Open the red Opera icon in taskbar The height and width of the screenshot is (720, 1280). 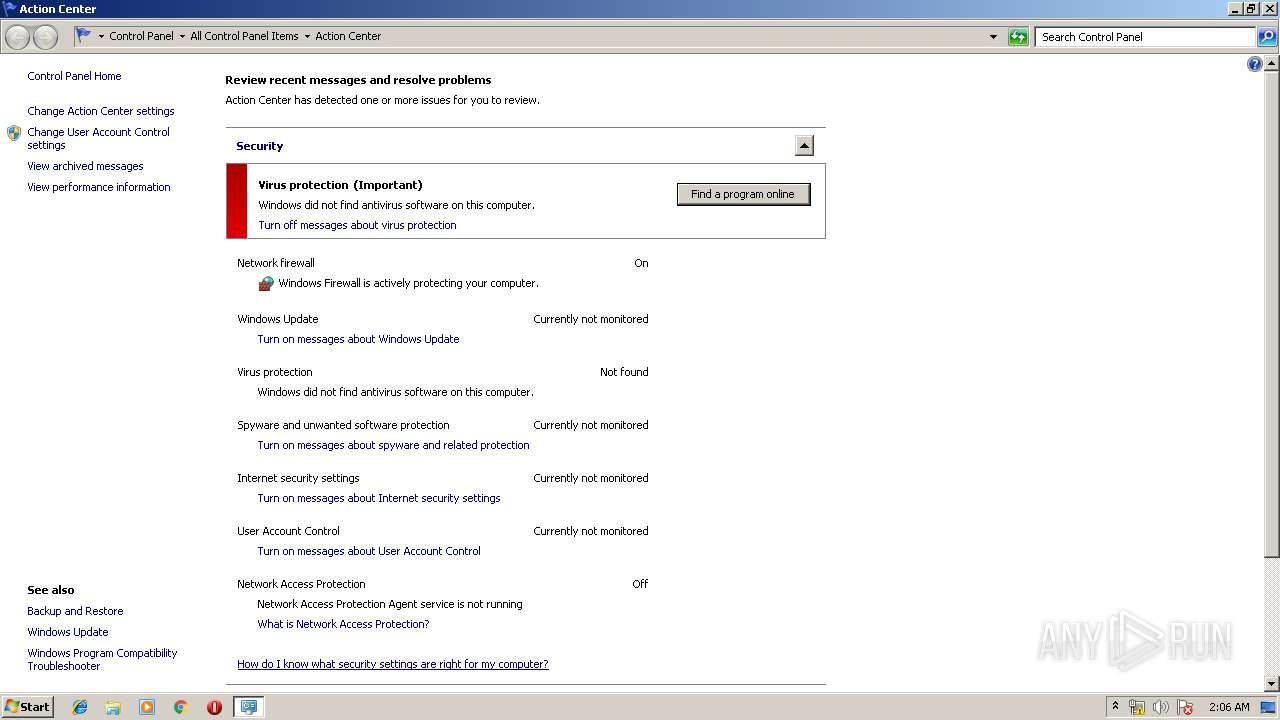coord(214,707)
